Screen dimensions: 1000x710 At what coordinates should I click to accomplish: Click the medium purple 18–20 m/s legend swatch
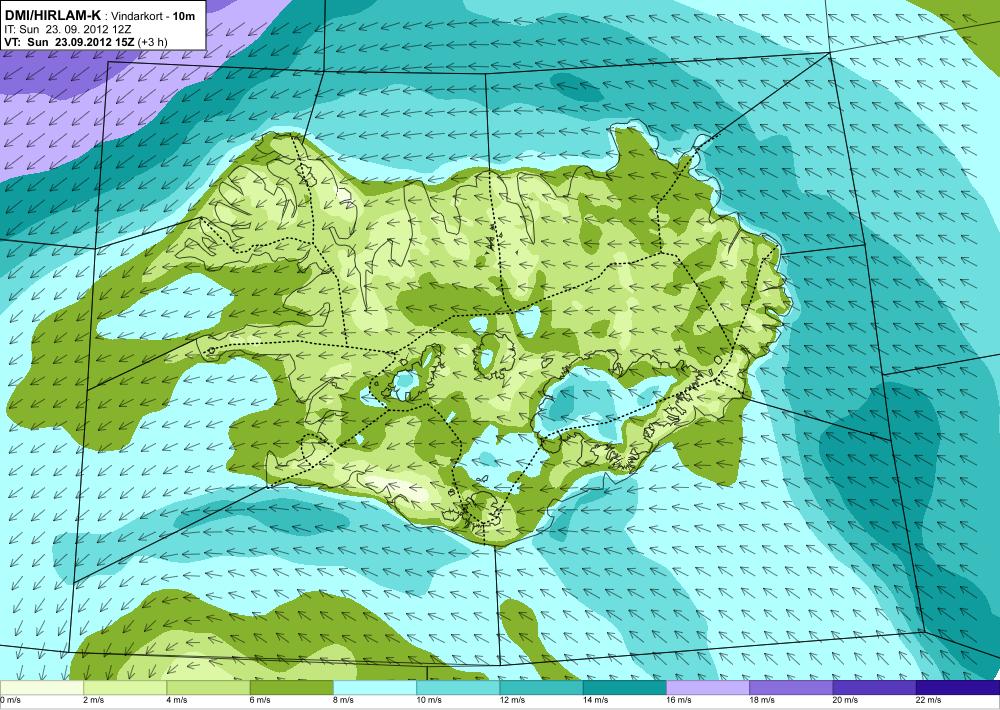791,688
